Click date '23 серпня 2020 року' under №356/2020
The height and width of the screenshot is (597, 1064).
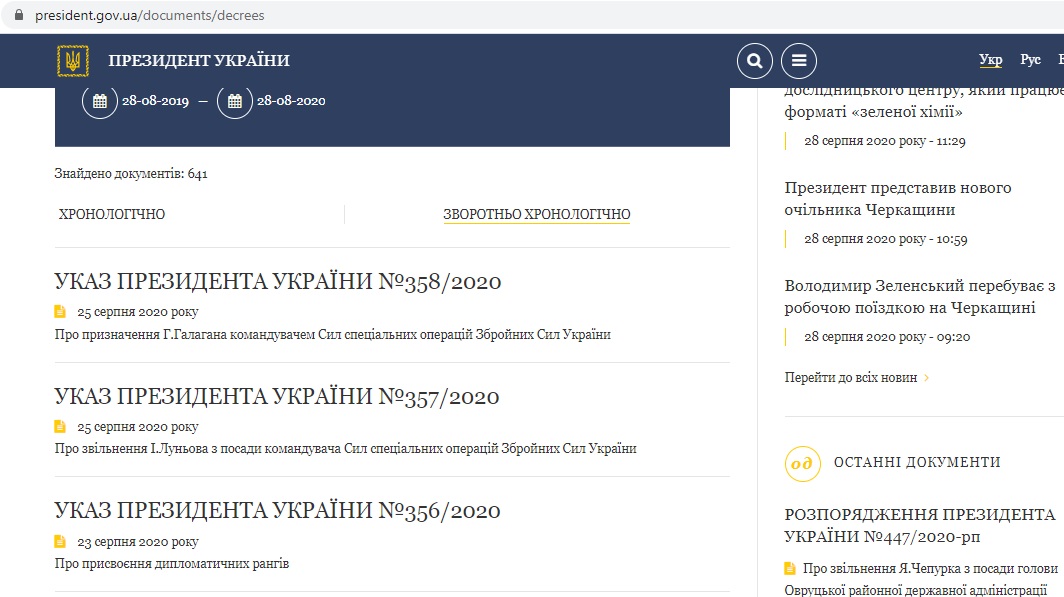(x=138, y=542)
